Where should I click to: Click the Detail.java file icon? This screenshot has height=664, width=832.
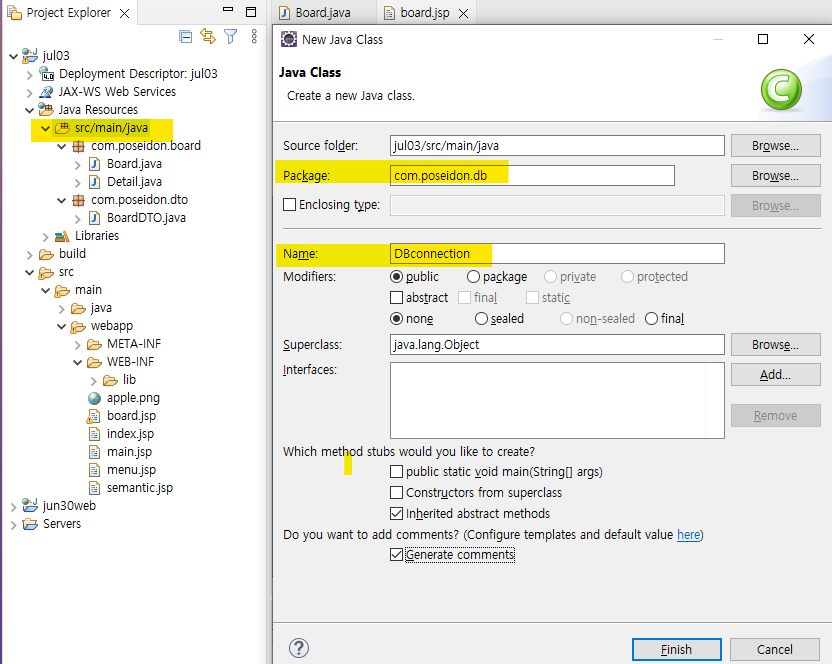coord(94,182)
